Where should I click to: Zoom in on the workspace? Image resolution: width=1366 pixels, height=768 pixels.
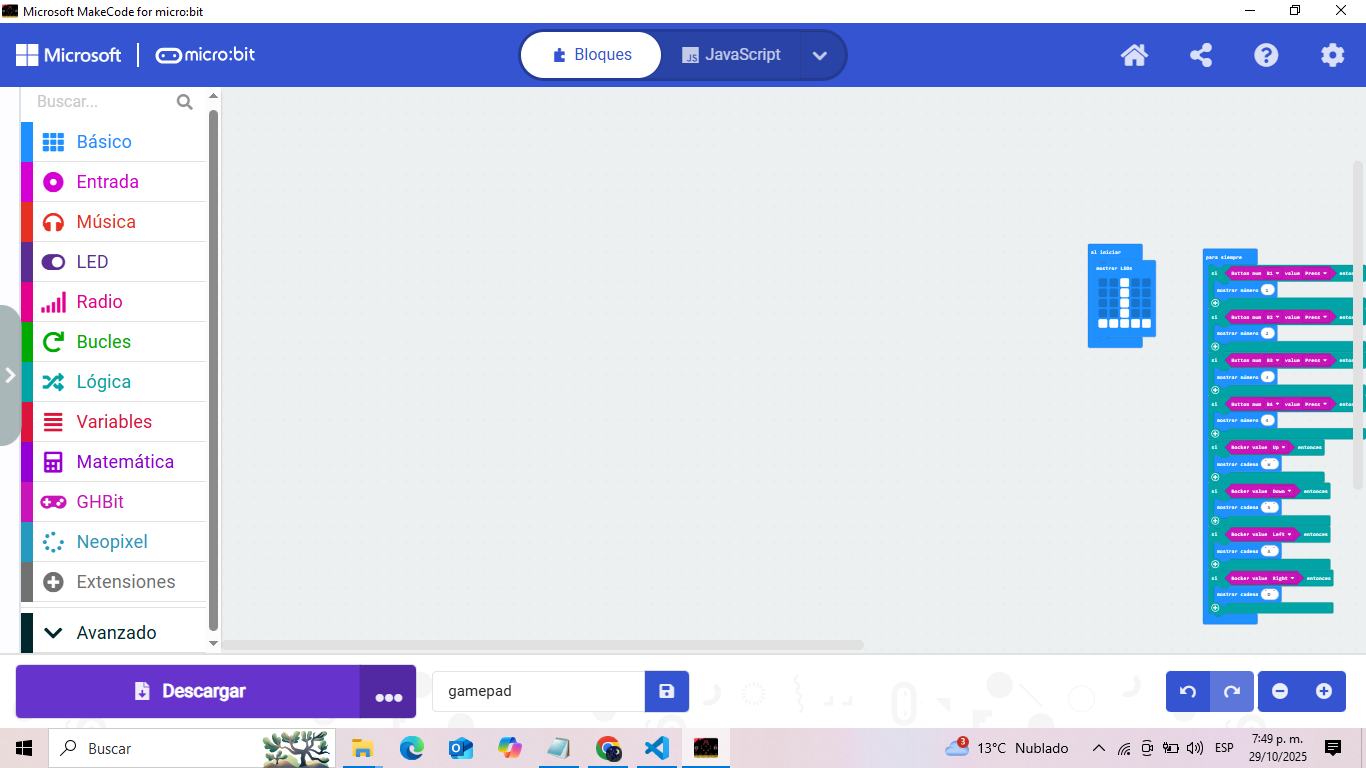point(1324,691)
